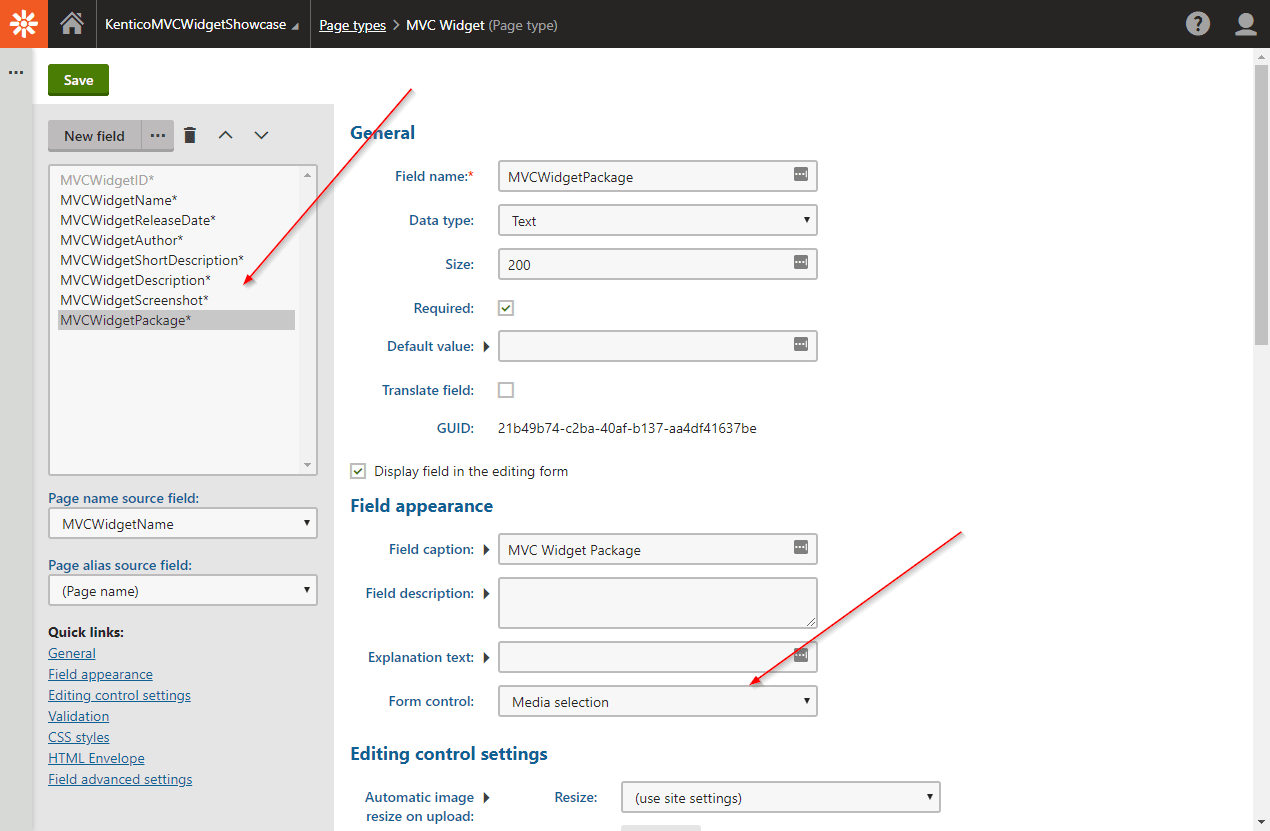Select MVCWidgetName field in list
1270x831 pixels.
(x=176, y=200)
